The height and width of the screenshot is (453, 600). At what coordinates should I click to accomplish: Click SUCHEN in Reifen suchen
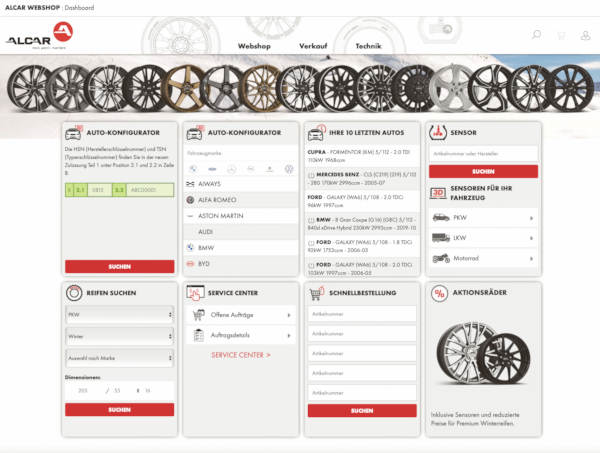tap(119, 410)
